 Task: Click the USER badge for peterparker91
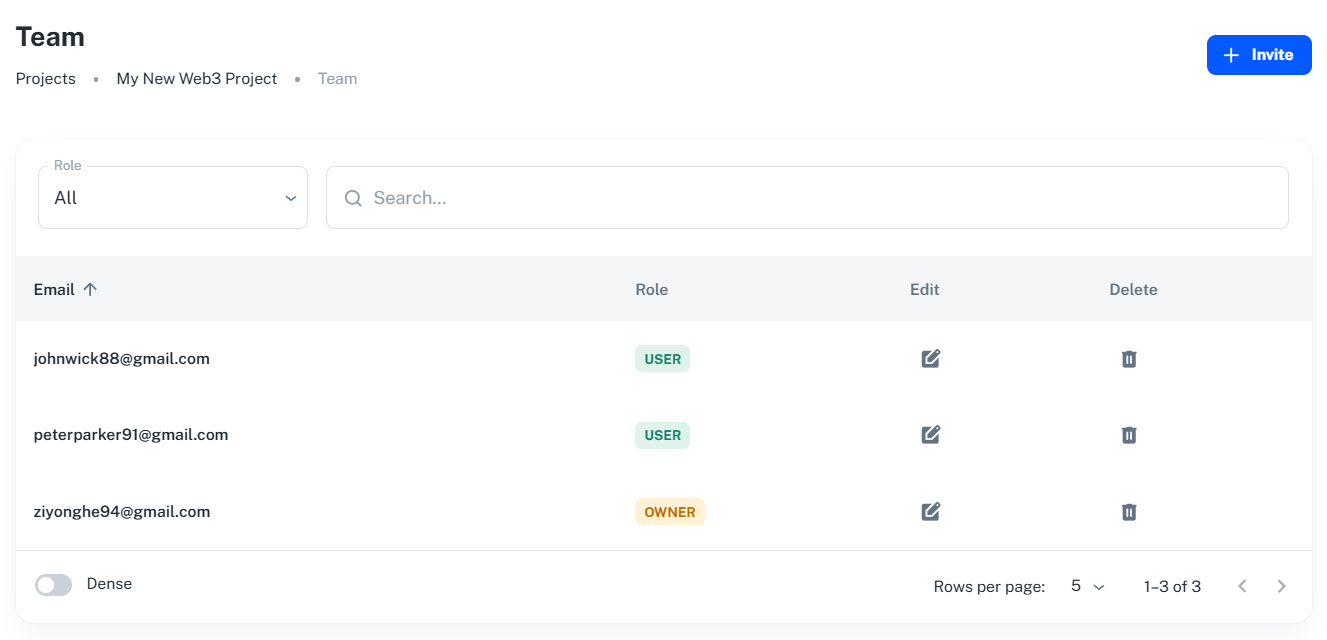[x=662, y=435]
